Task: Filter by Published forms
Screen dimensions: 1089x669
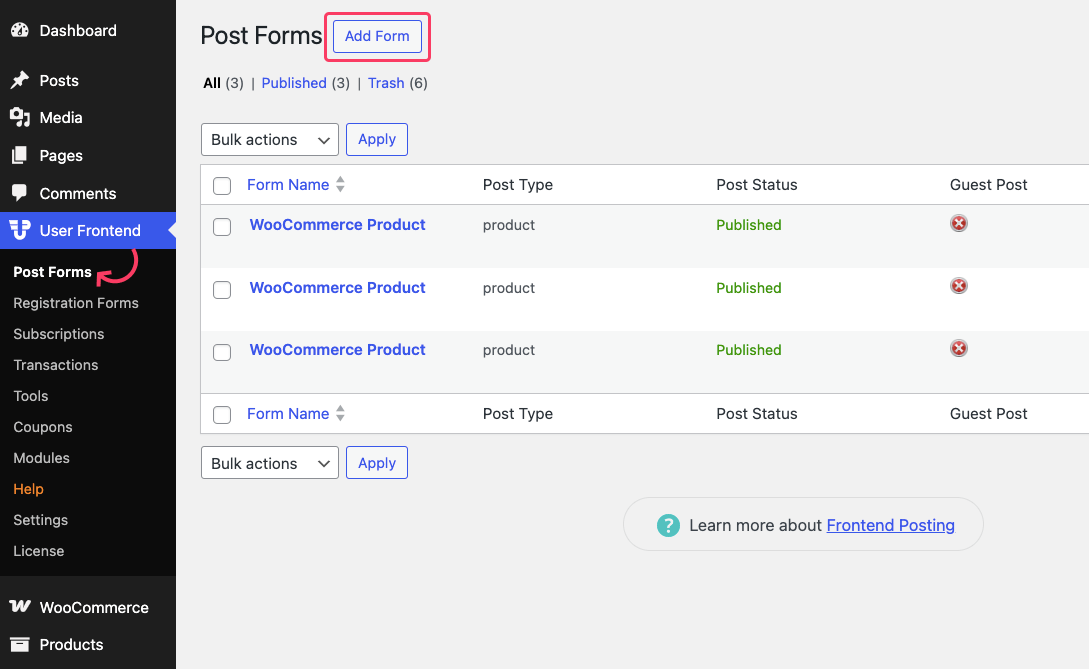Action: point(294,83)
